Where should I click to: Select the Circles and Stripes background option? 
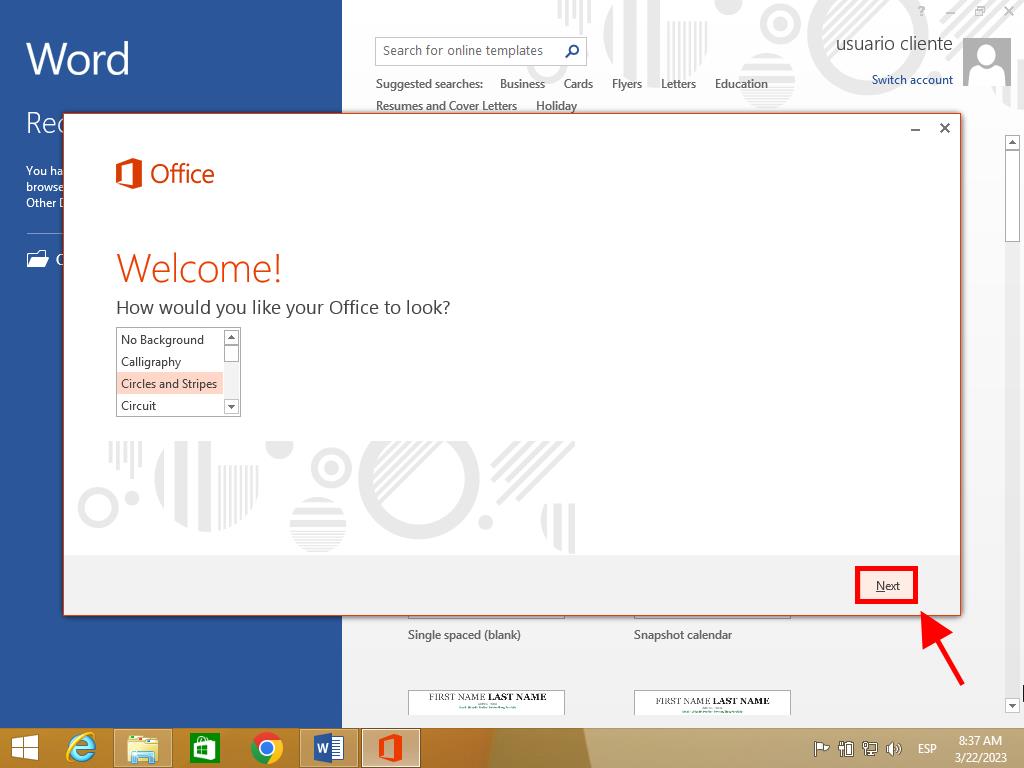[169, 384]
